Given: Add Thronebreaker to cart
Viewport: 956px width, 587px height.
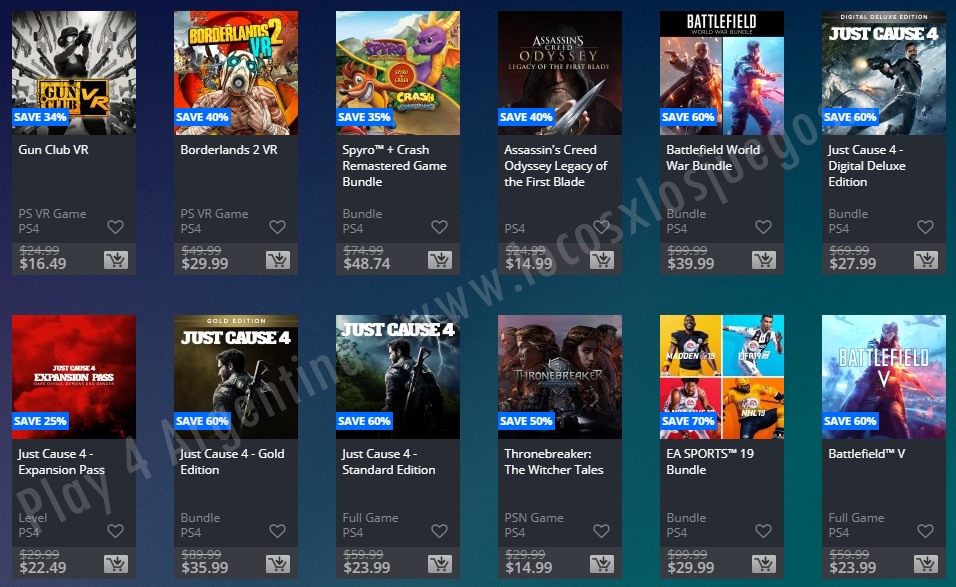Looking at the screenshot, I should 602,564.
